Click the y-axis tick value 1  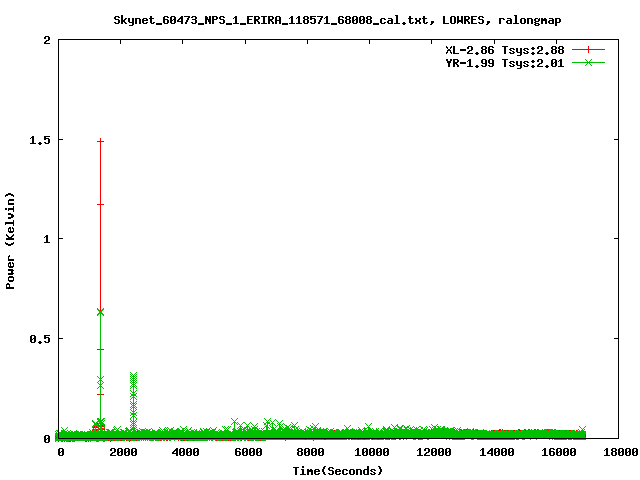tap(47, 239)
